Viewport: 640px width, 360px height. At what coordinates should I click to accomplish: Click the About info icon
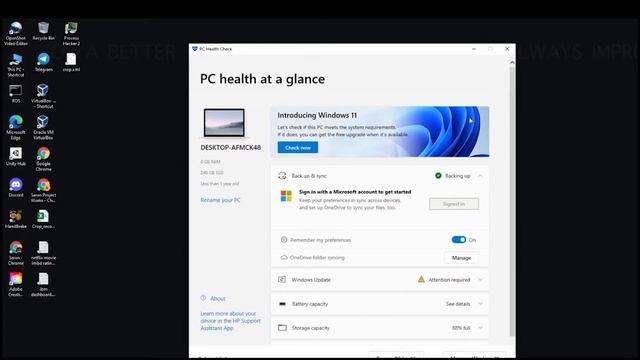(203, 298)
